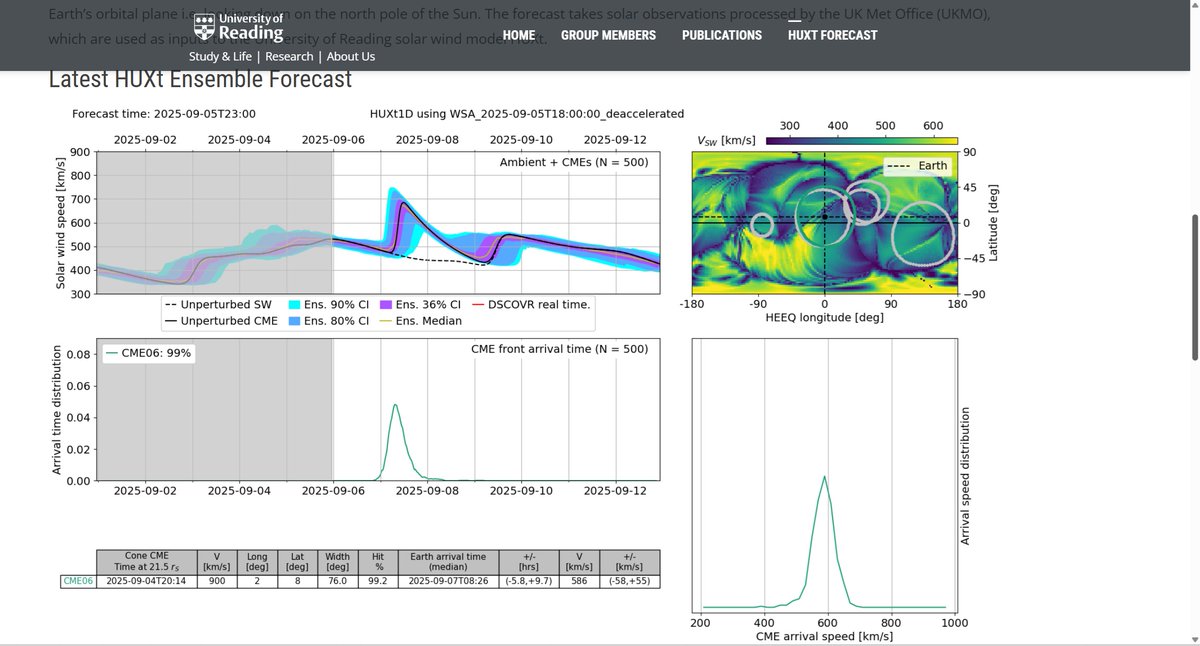Open the Study & Life link
This screenshot has height=646, width=1200.
click(220, 56)
